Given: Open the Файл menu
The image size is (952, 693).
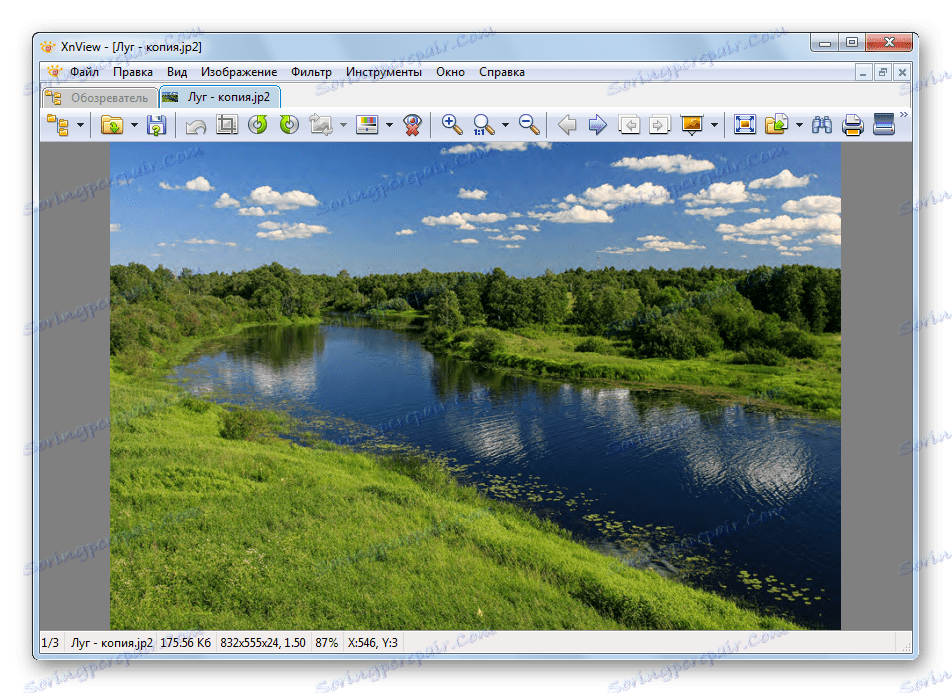Looking at the screenshot, I should pos(84,72).
